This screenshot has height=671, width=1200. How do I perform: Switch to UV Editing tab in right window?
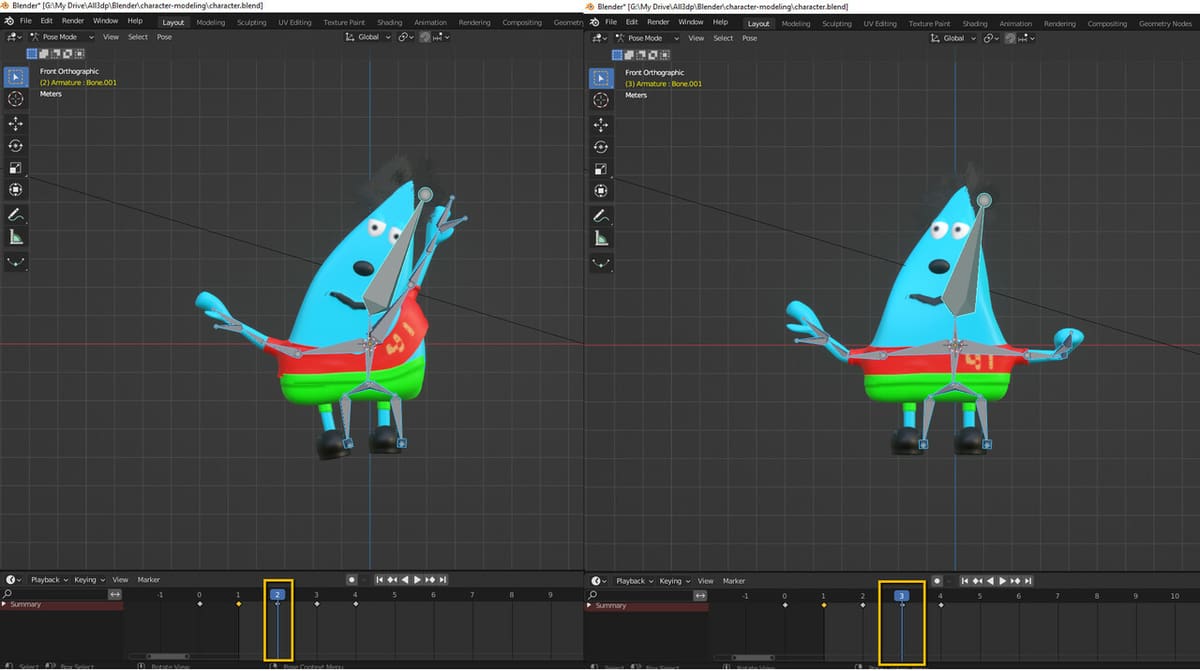pos(880,23)
